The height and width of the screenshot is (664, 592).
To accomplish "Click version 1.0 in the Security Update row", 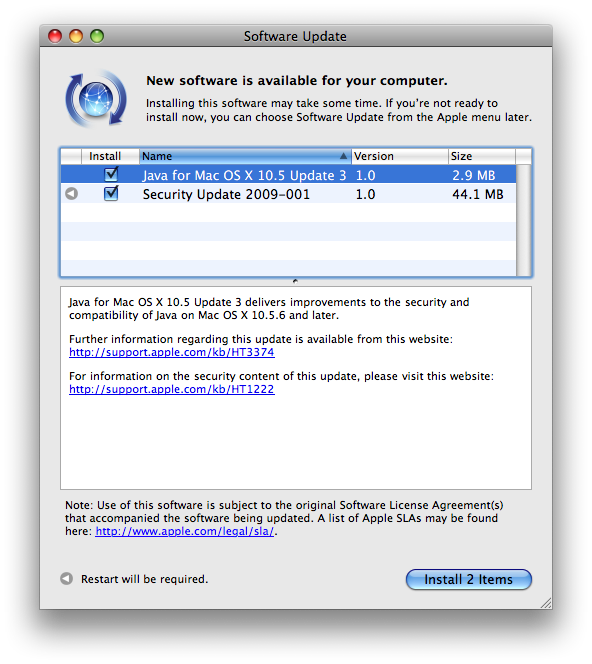I will (x=365, y=194).
